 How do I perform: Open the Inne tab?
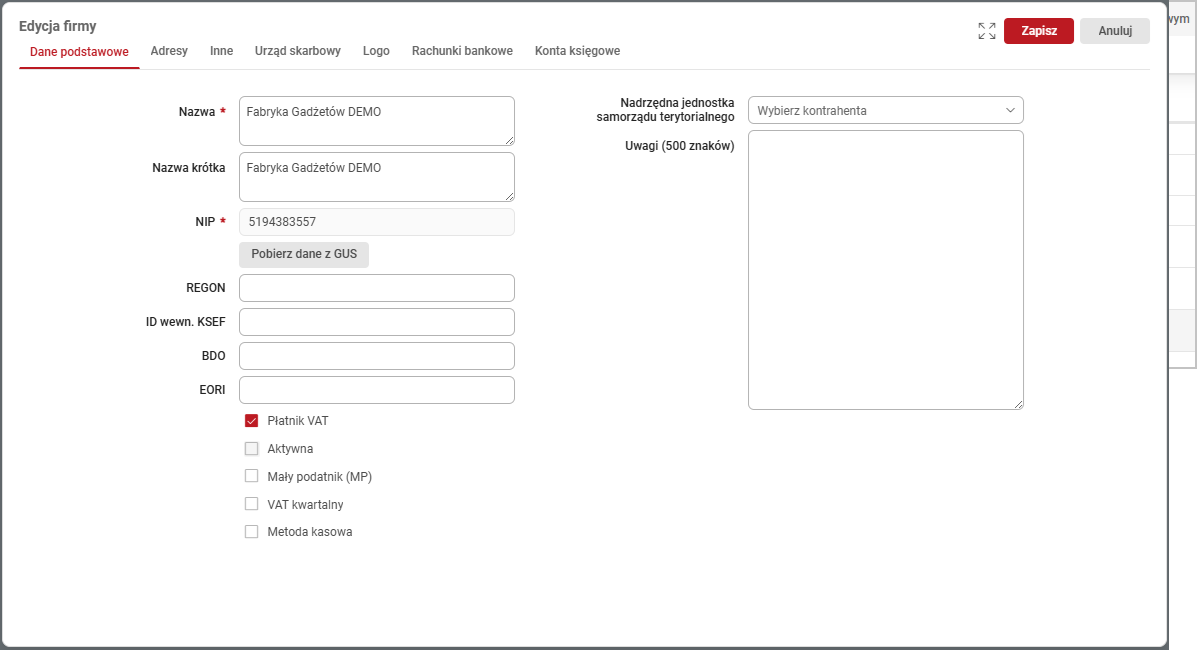221,51
